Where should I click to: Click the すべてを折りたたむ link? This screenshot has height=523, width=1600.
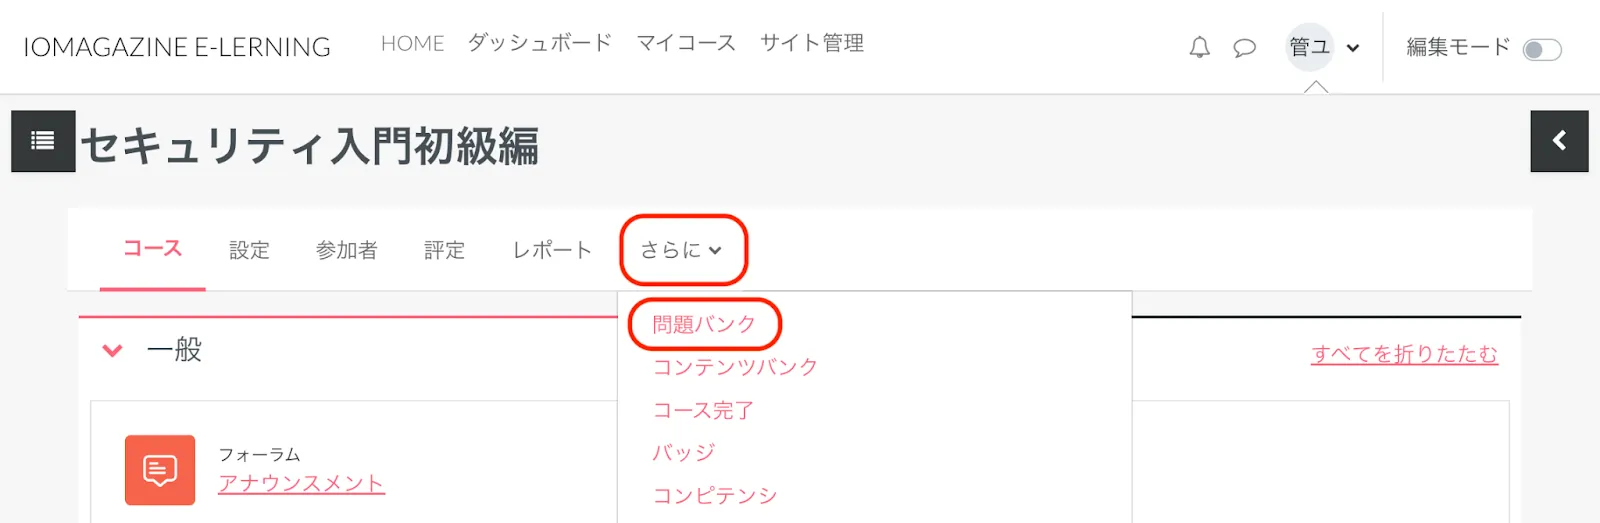pos(1404,354)
